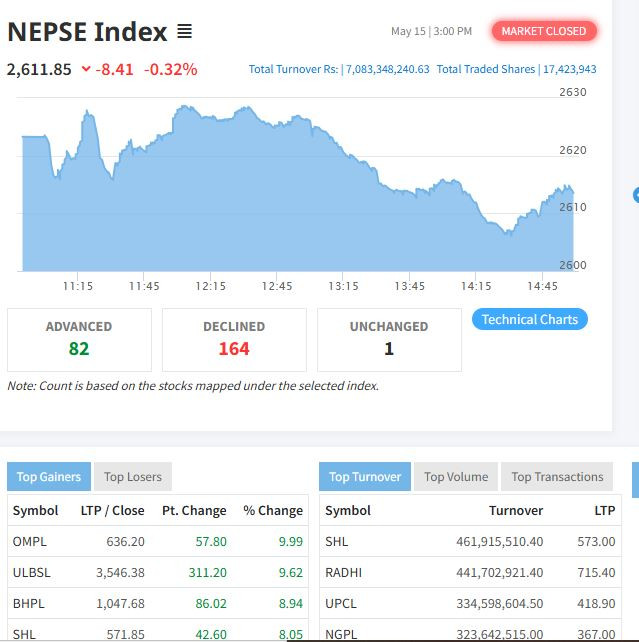This screenshot has width=639, height=642.
Task: Click the blue arrow at right edge
Action: point(635,195)
